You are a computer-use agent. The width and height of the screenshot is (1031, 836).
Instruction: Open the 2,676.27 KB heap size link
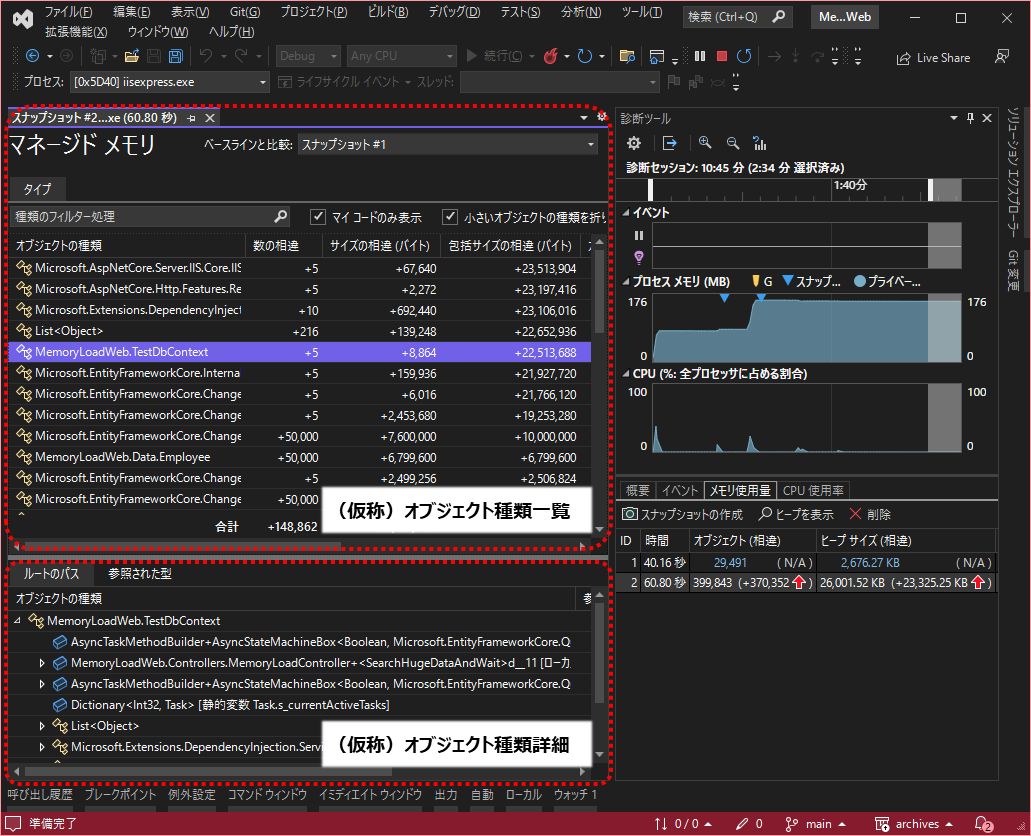point(870,562)
